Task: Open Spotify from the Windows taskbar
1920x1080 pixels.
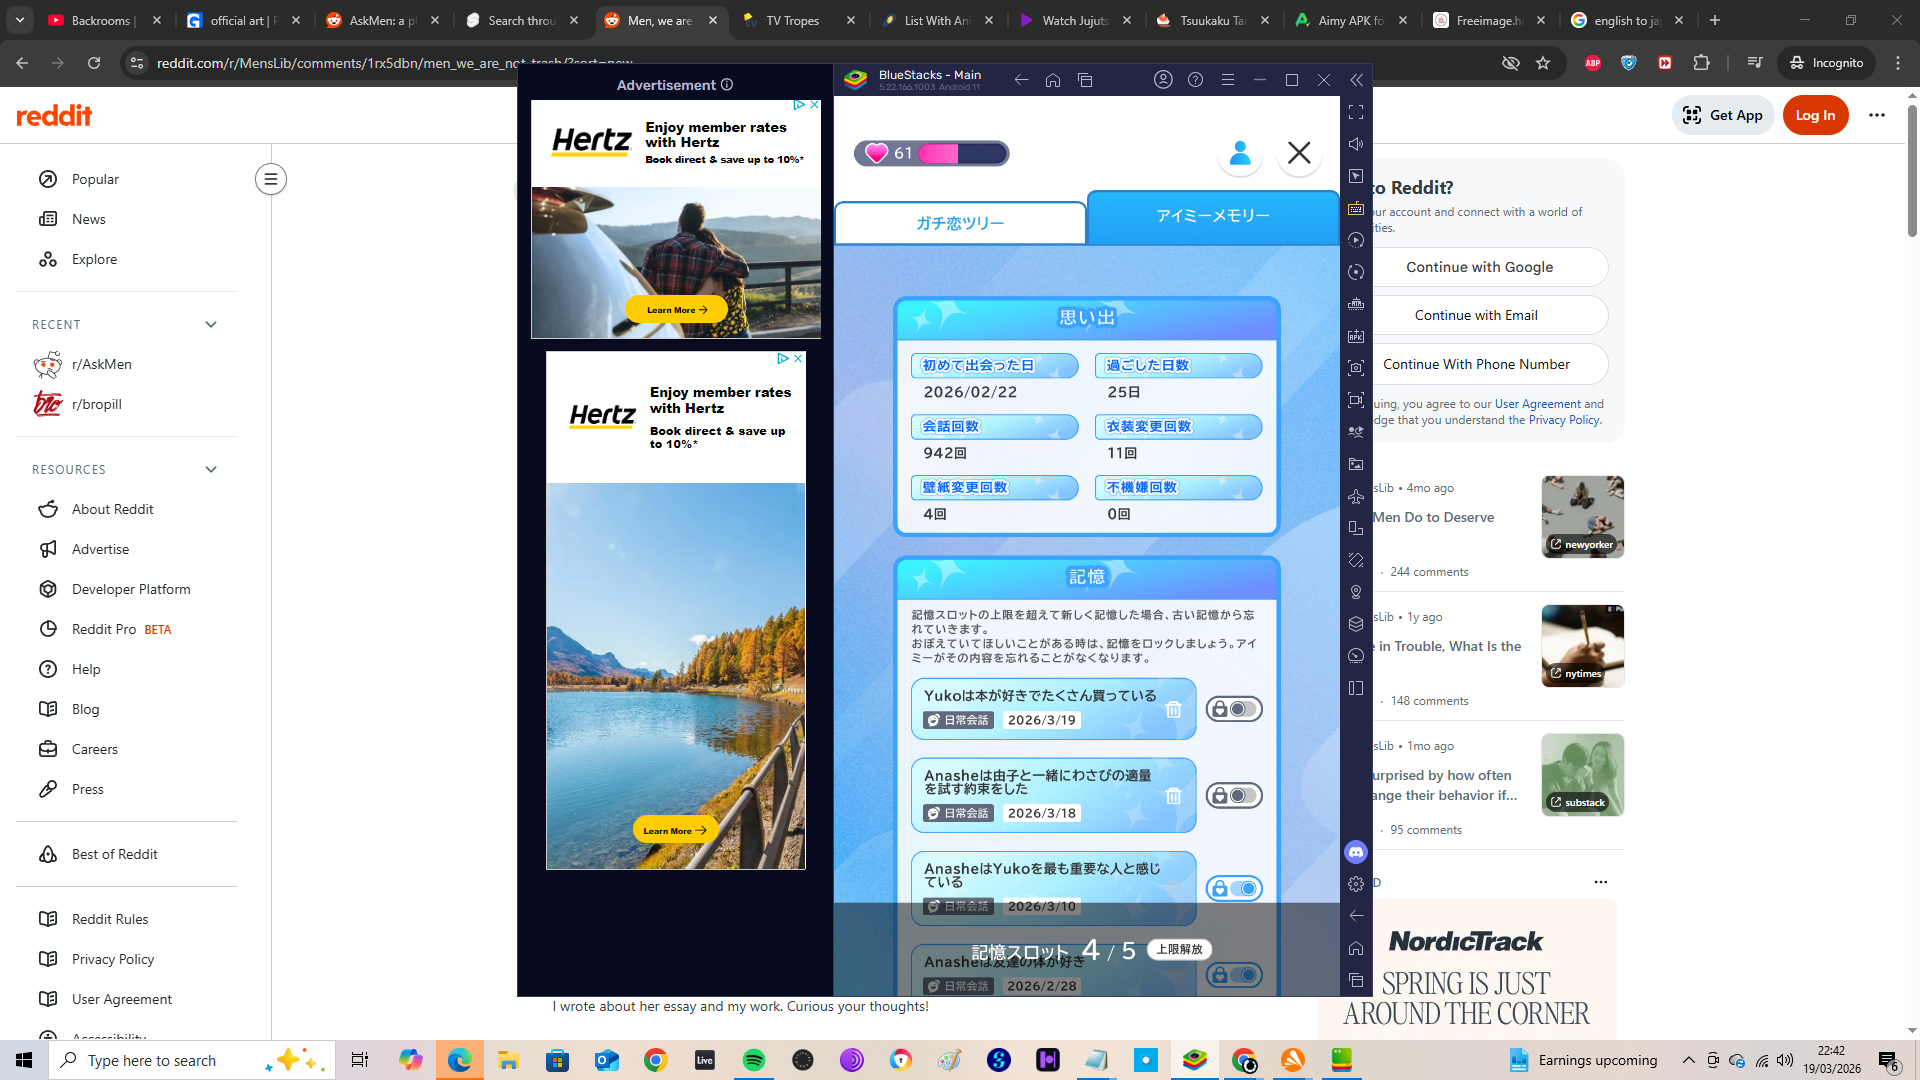Action: pos(754,1060)
